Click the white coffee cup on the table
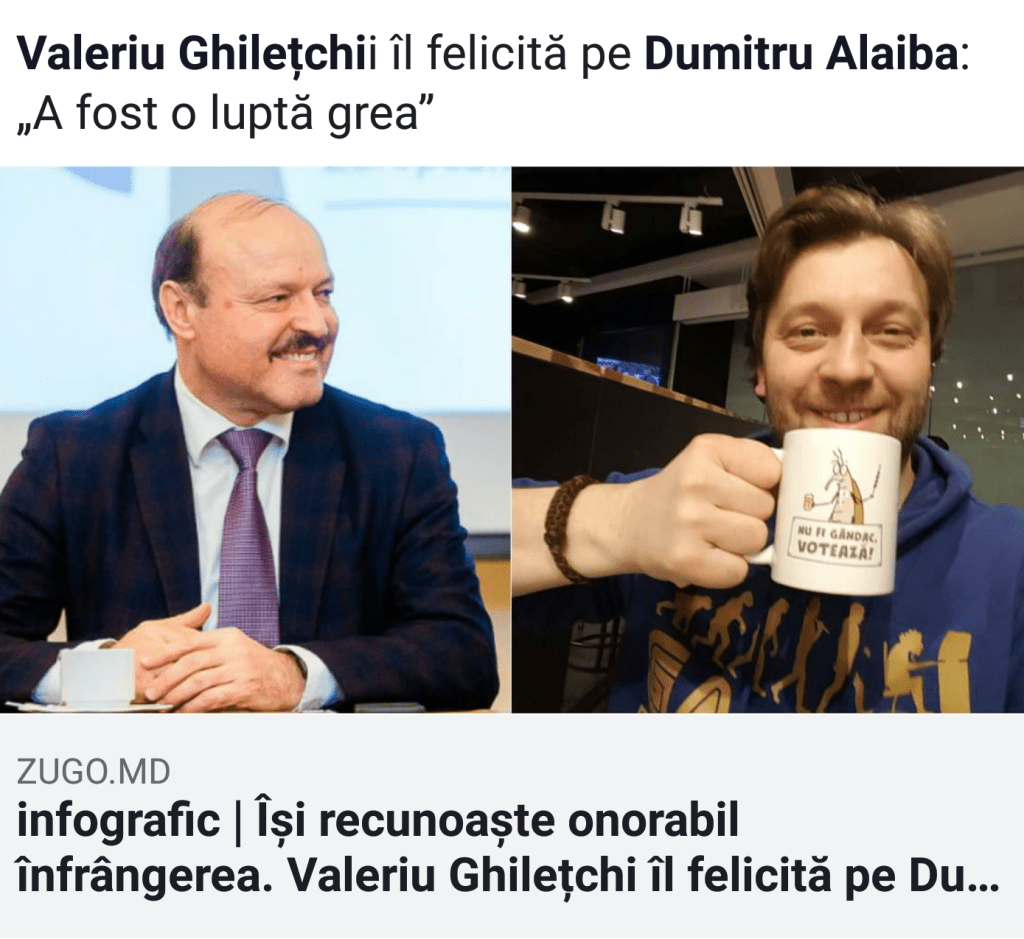The image size is (1024, 939). (x=96, y=675)
